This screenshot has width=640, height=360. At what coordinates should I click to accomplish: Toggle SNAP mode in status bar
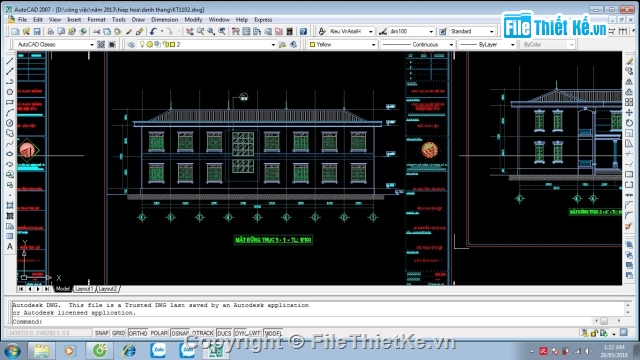pos(102,333)
